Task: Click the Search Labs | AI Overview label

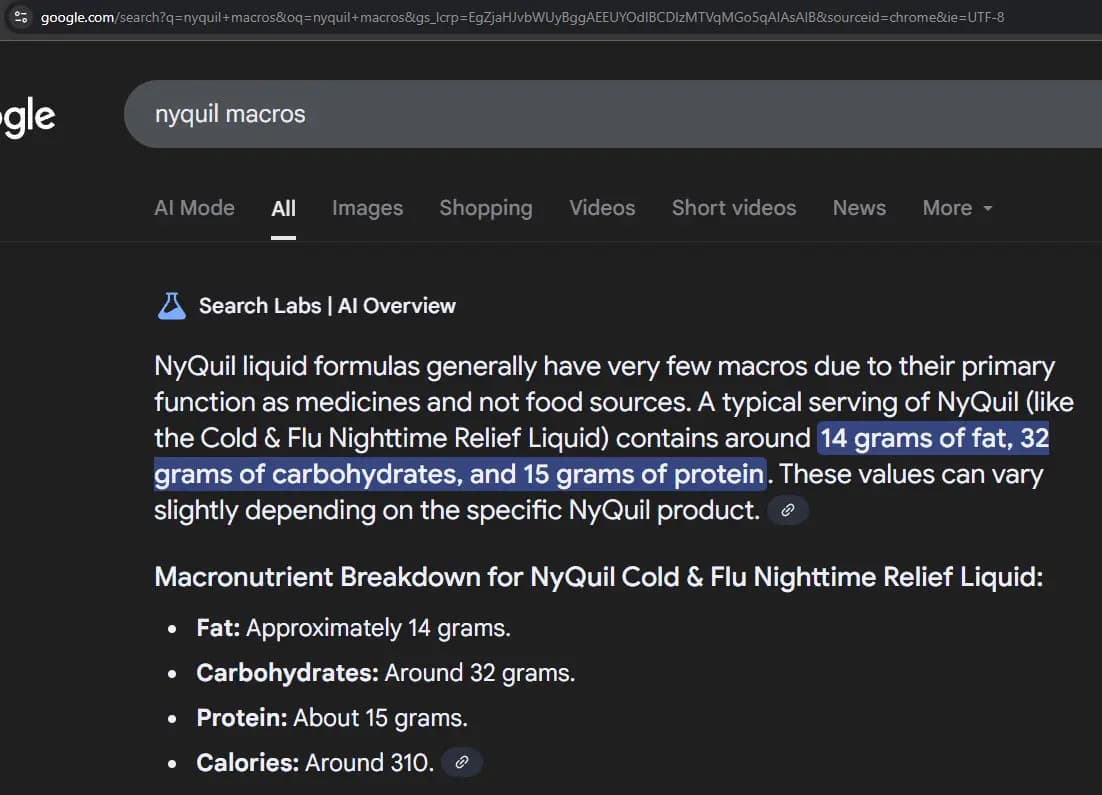Action: 327,305
